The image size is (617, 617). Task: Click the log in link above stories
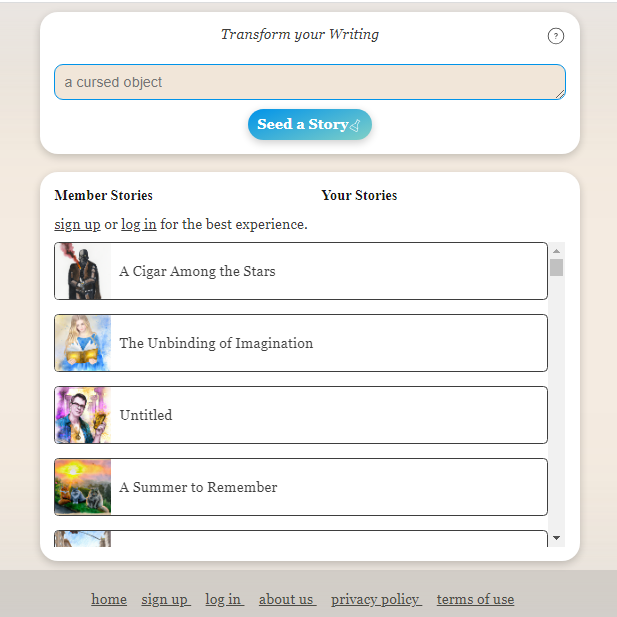point(138,224)
